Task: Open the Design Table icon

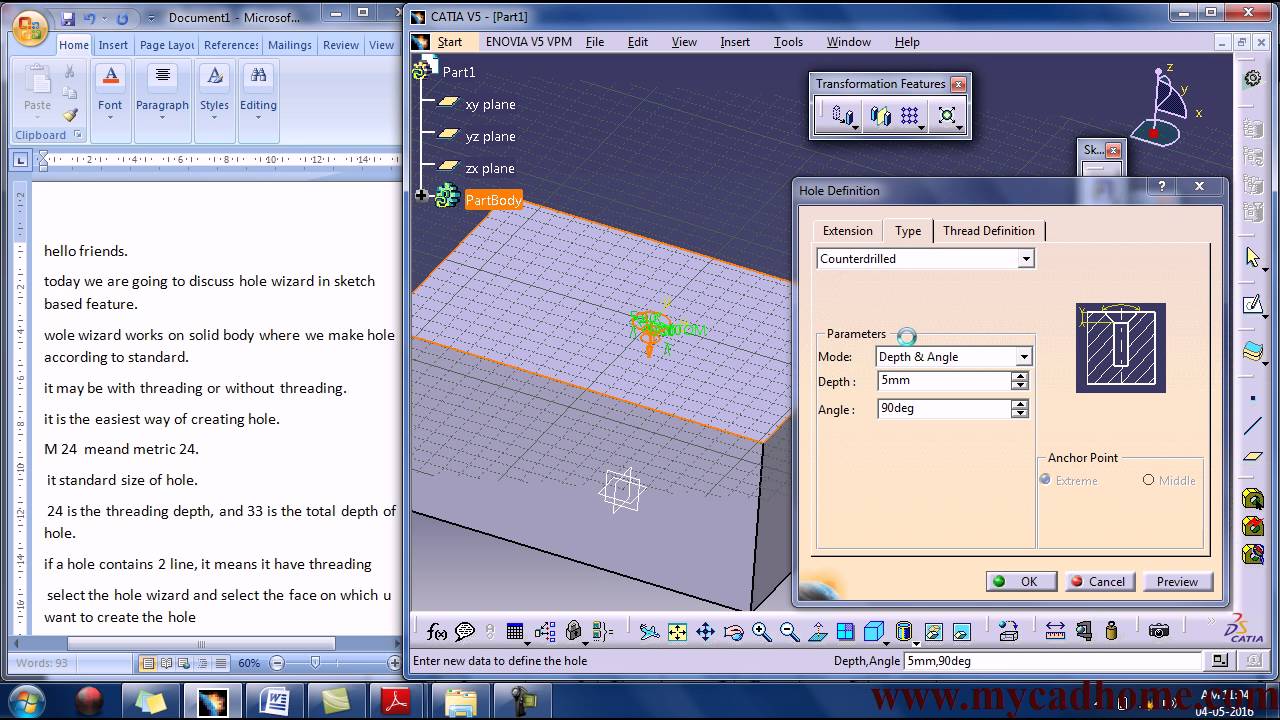Action: (x=515, y=632)
